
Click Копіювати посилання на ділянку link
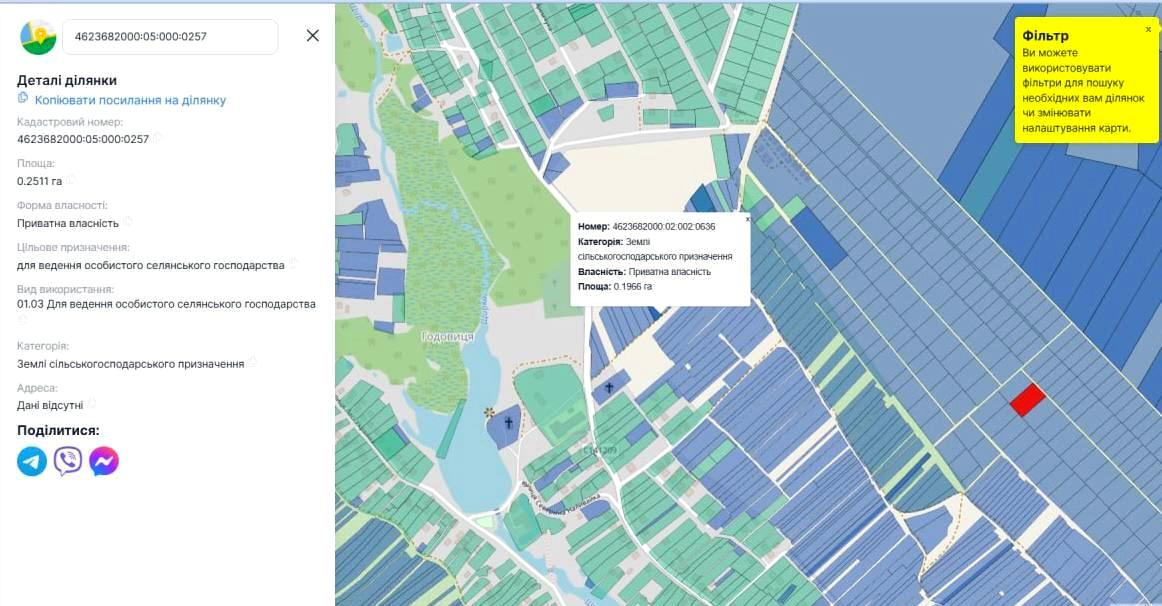[x=130, y=100]
